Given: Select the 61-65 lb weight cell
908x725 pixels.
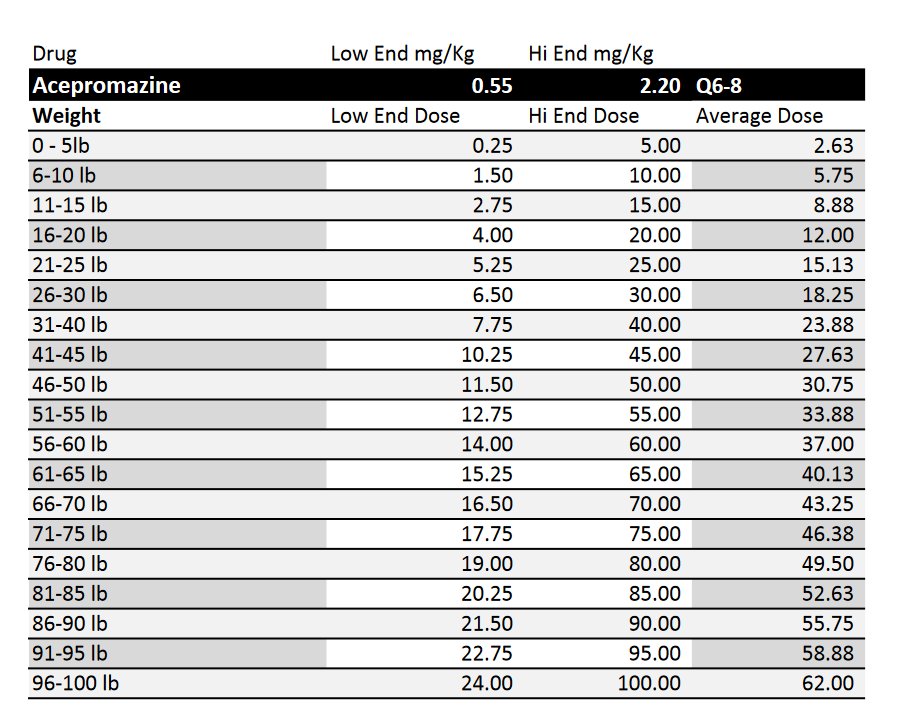Looking at the screenshot, I should [x=70, y=474].
